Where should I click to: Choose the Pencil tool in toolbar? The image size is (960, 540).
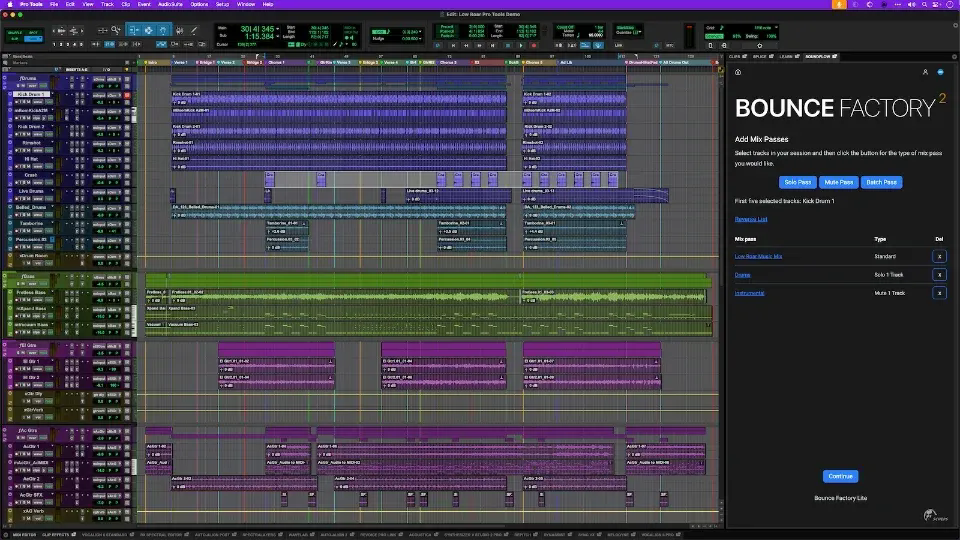(192, 30)
